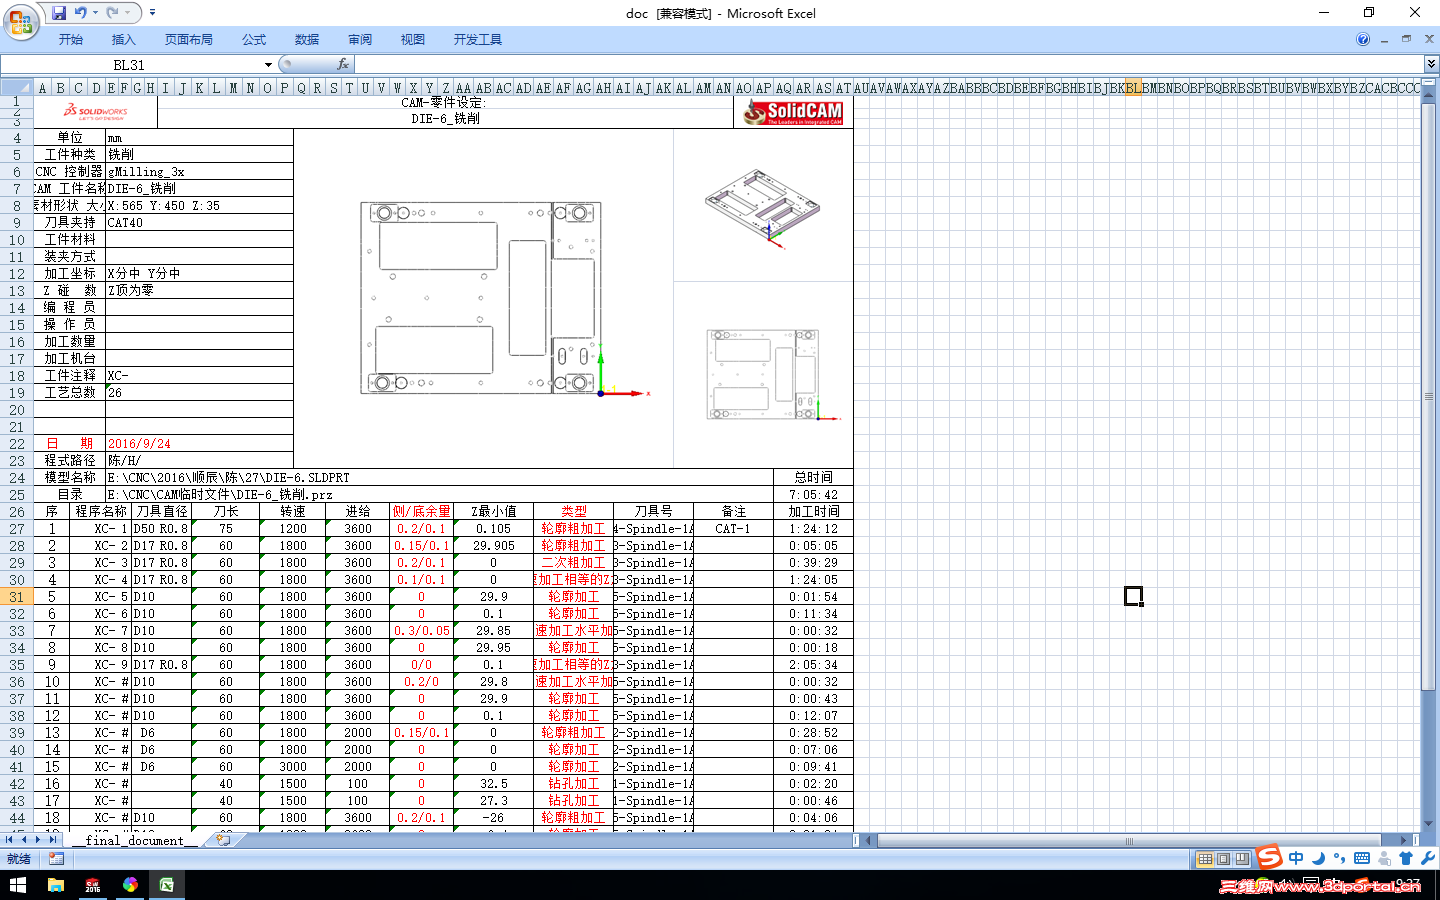Image resolution: width=1440 pixels, height=900 pixels.
Task: Go to the 公式 ribbon tab
Action: [254, 40]
